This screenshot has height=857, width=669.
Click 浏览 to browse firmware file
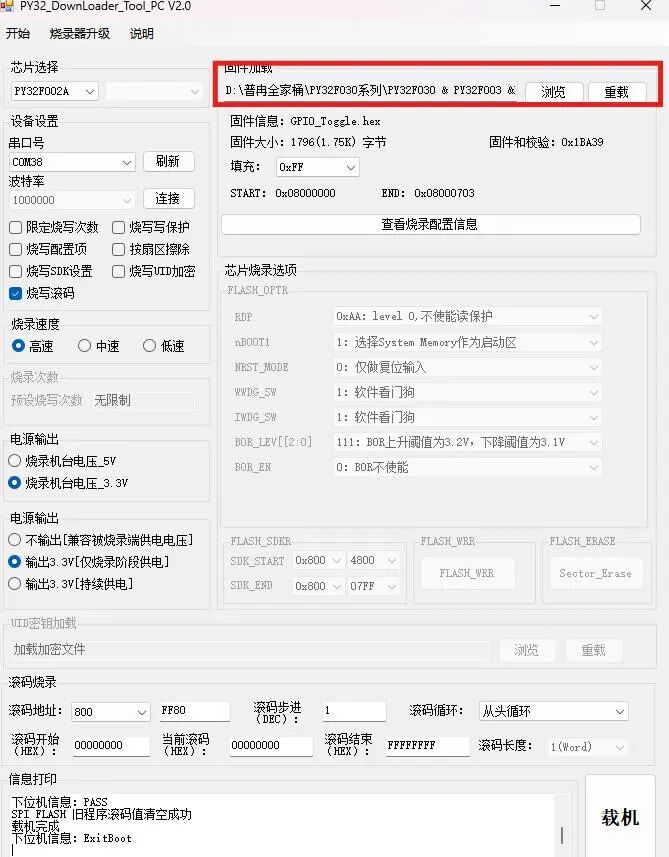pos(554,92)
